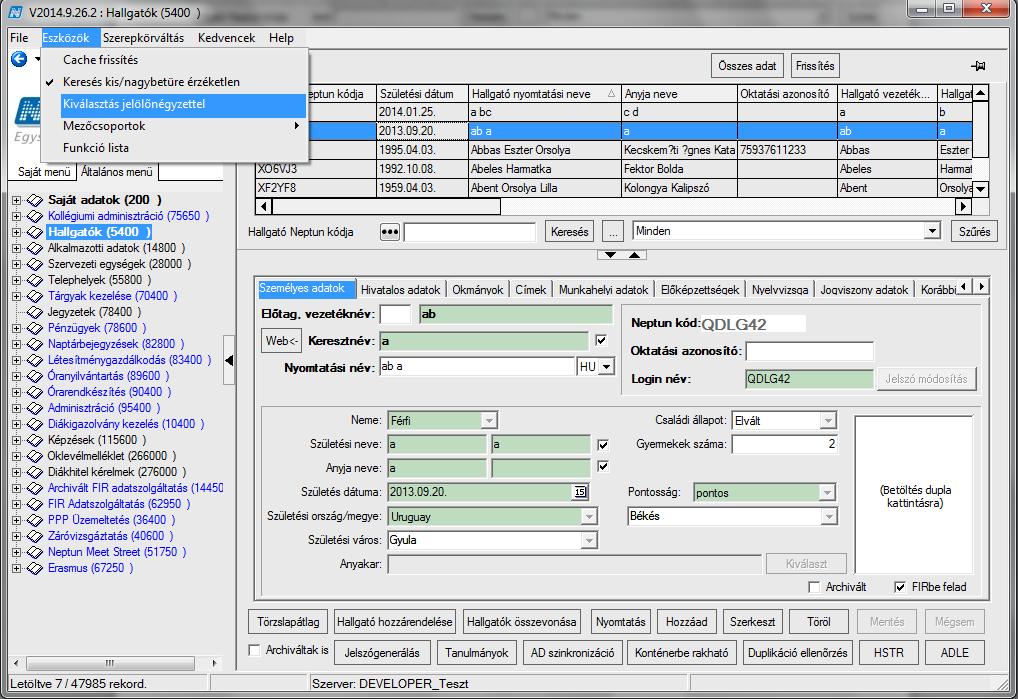Click the Összes adat button

point(747,66)
